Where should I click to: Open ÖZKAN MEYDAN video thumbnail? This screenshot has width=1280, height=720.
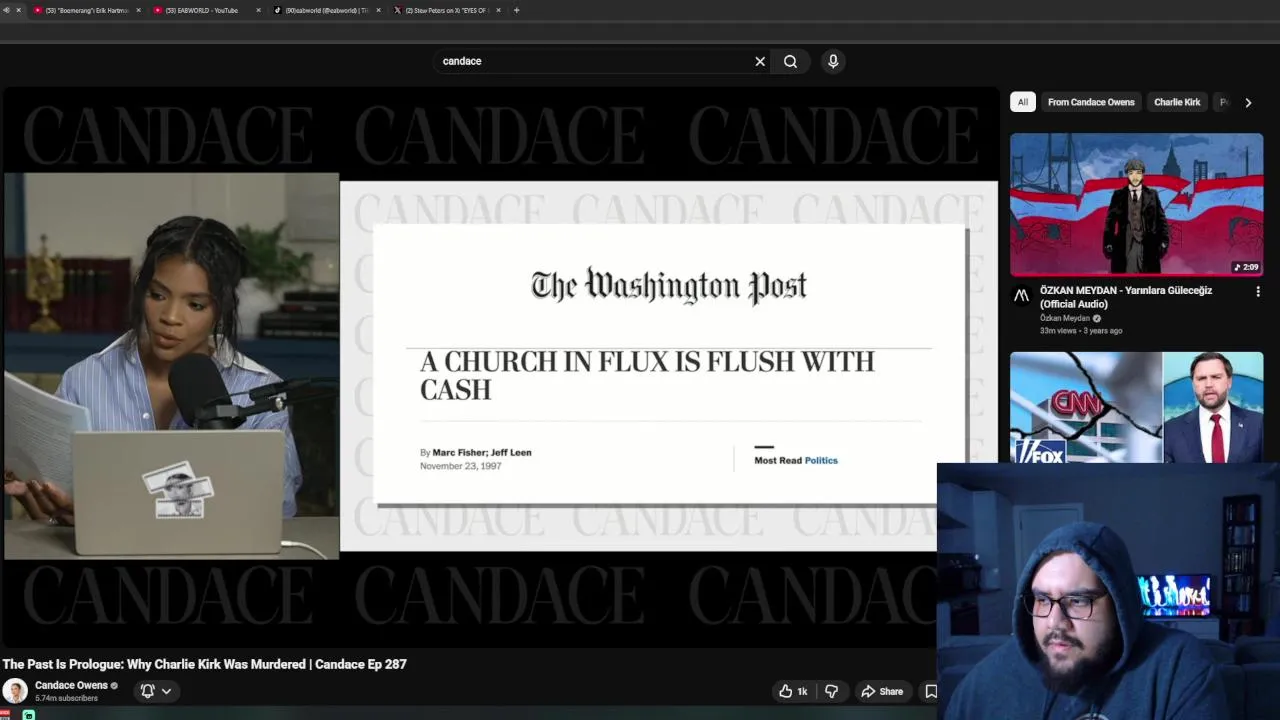pyautogui.click(x=1136, y=205)
